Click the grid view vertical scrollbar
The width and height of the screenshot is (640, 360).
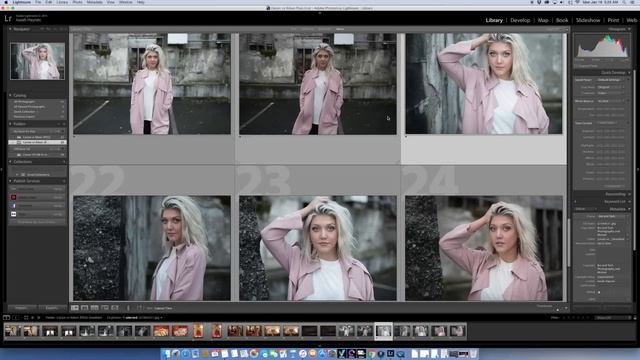[569, 242]
